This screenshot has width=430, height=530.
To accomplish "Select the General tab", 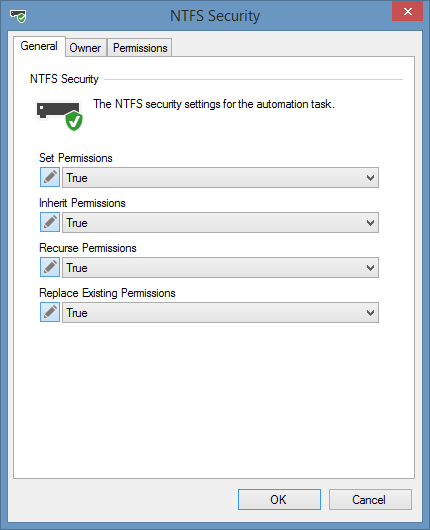I will [39, 46].
